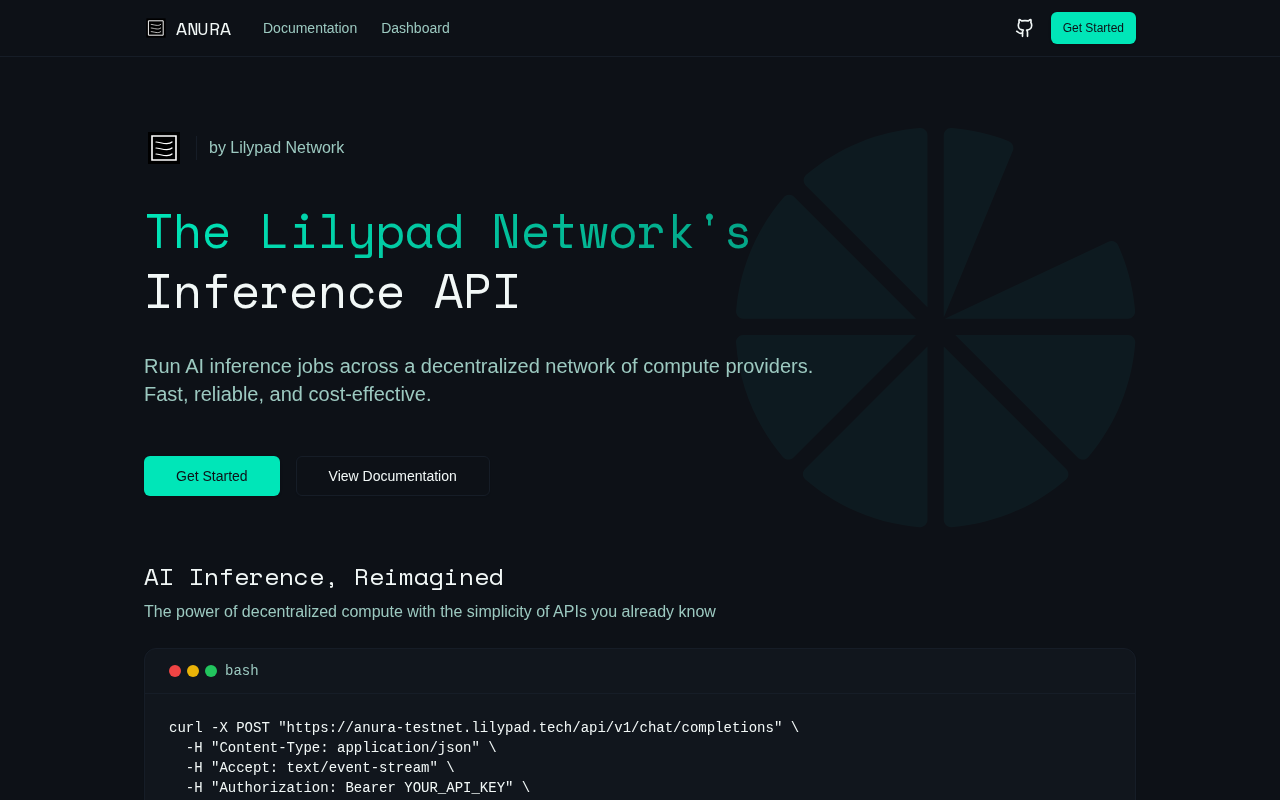
Task: Click the "Run AI inference jobs" description line
Action: point(479,366)
